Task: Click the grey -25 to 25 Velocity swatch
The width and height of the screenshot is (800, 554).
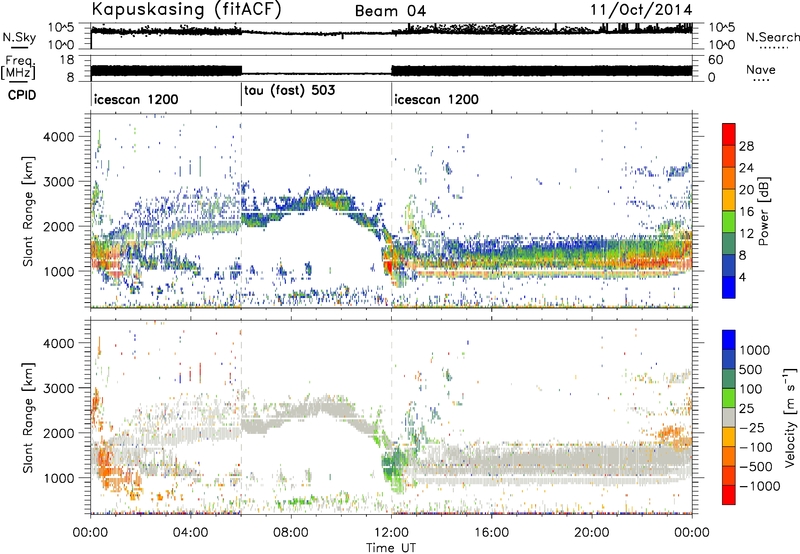Action: (729, 417)
